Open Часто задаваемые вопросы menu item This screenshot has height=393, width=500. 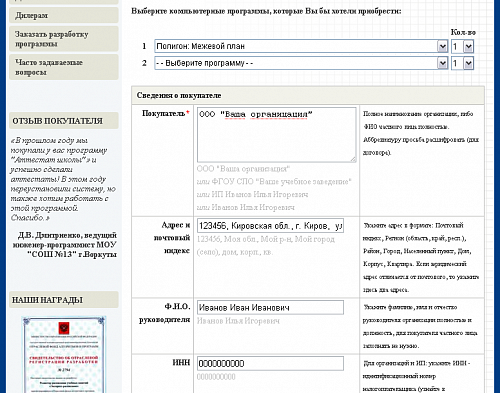(64, 67)
